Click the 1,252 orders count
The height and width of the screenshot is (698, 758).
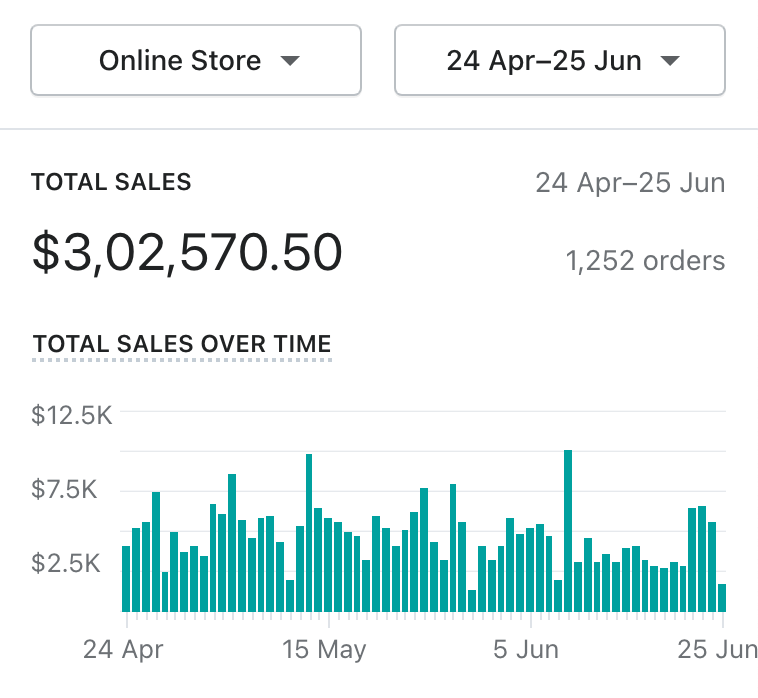click(x=645, y=261)
